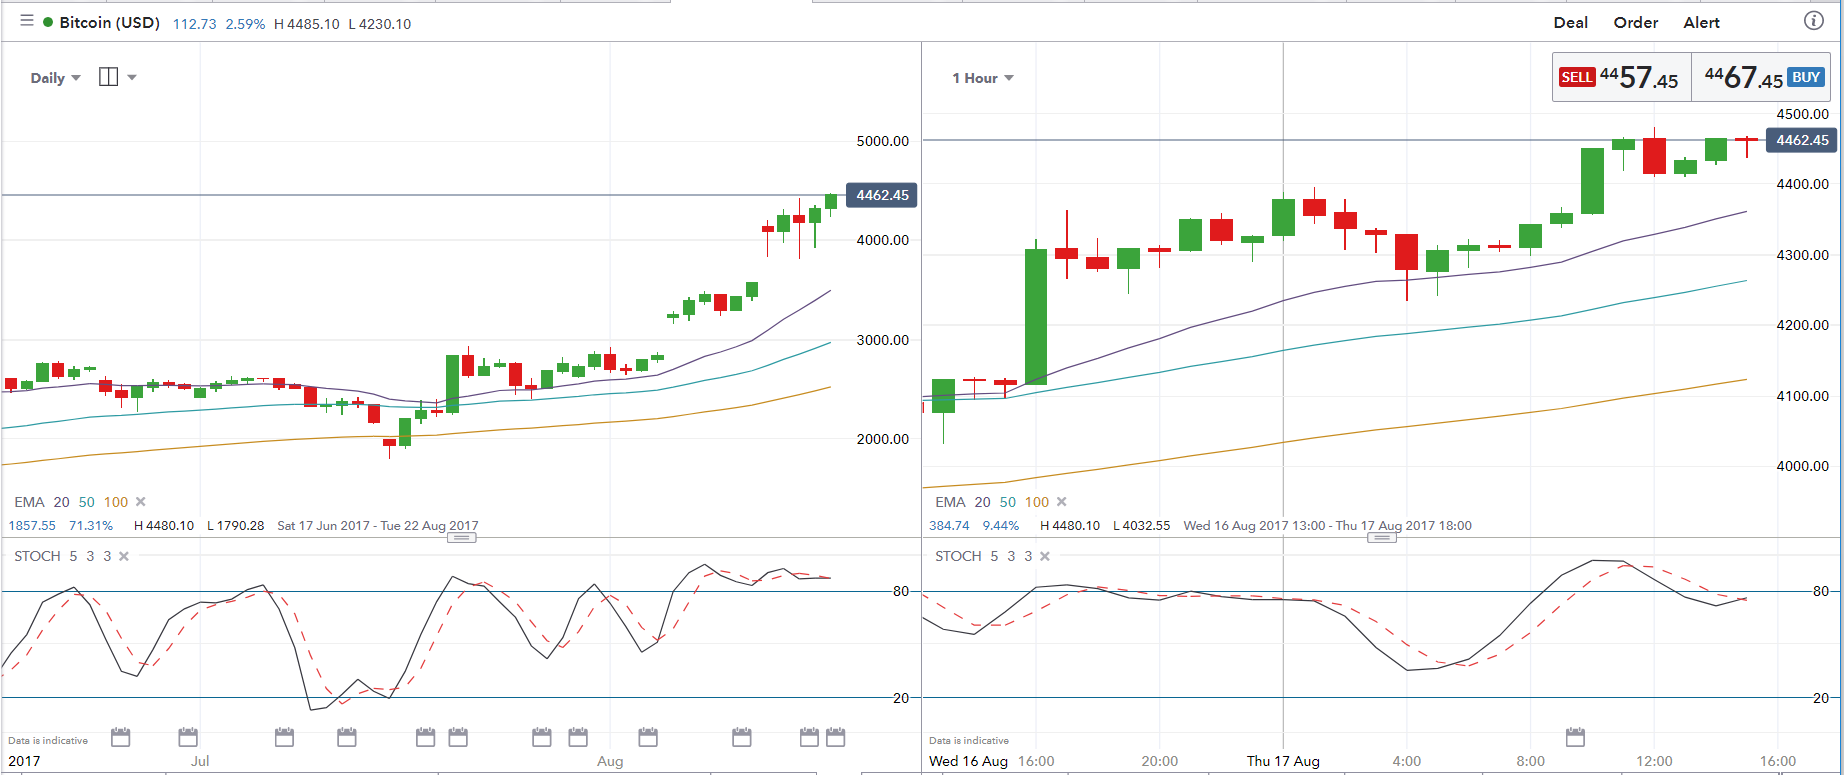Open first calendar event icon on daily chart
The width and height of the screenshot is (1844, 775).
[120, 738]
